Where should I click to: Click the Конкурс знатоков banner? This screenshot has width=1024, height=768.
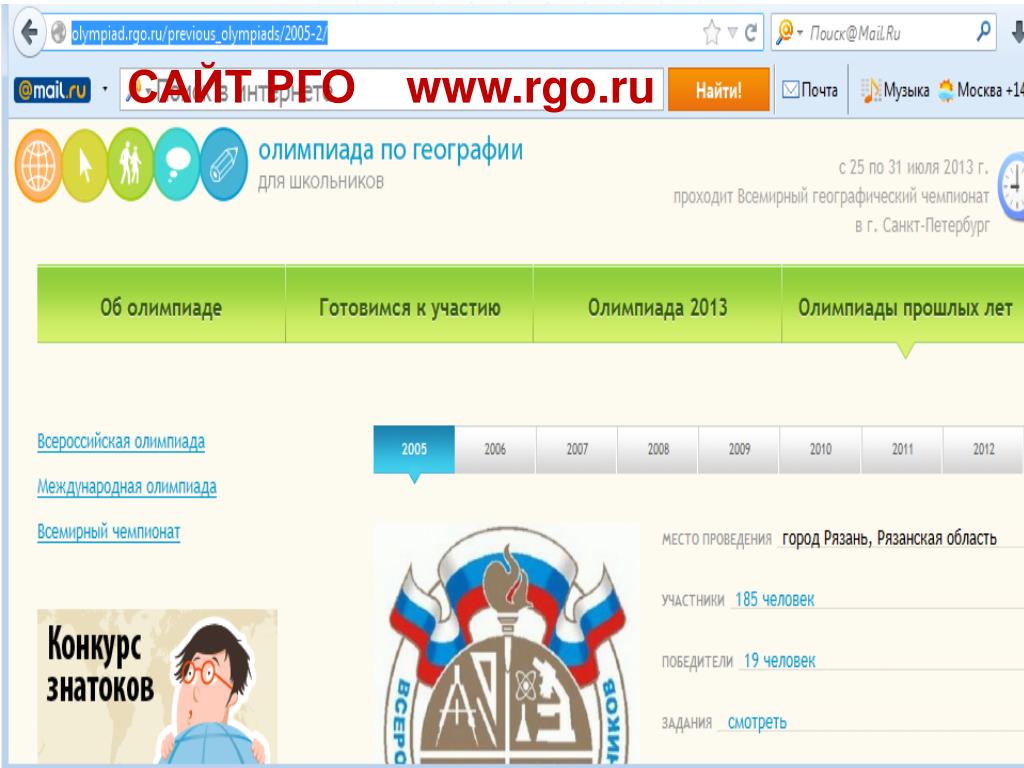pos(157,686)
